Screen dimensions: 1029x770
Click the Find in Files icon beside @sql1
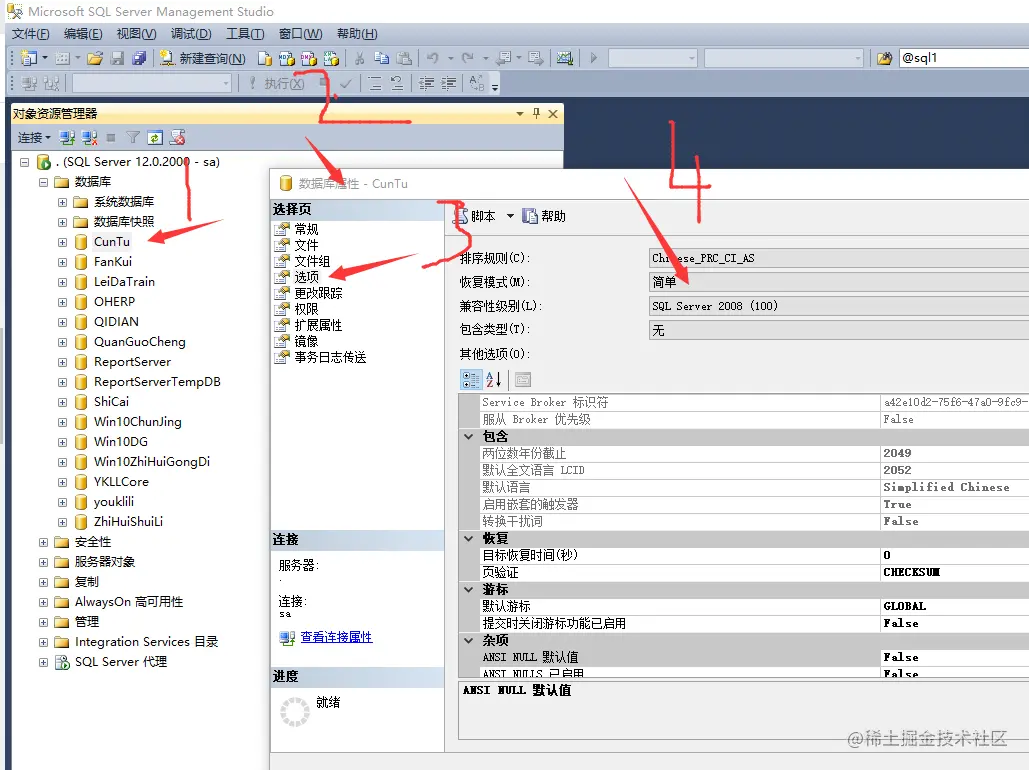click(885, 58)
